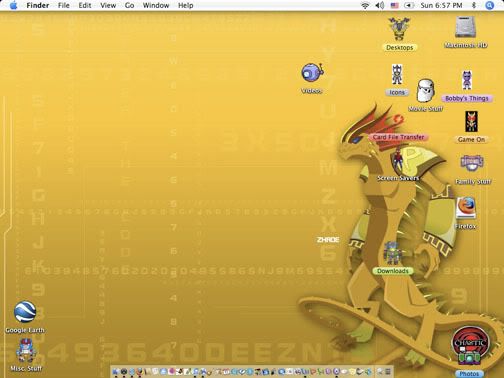Screen dimensions: 504x378
Task: Open the View menu
Action: coord(108,5)
